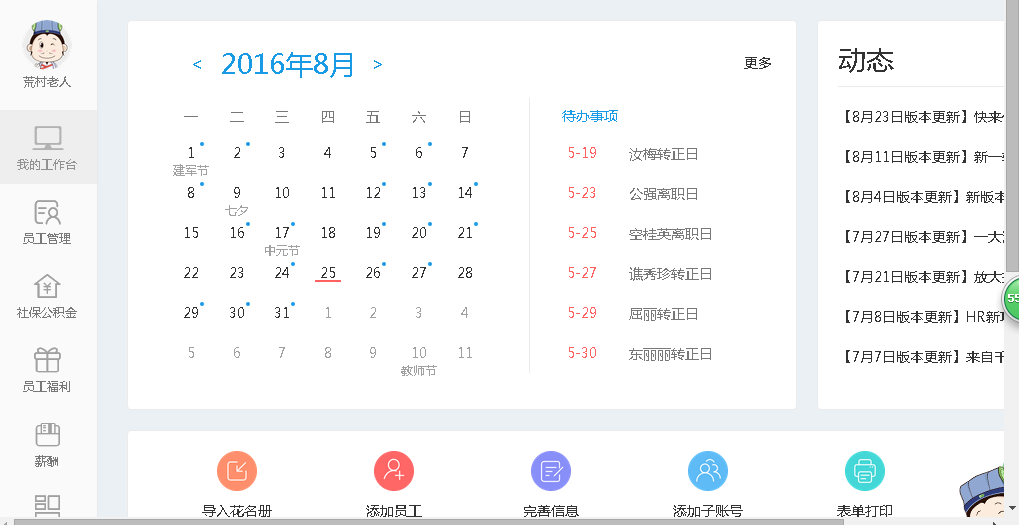Click the green floating bubble at right edge
The height and width of the screenshot is (525, 1019).
[x=1011, y=299]
